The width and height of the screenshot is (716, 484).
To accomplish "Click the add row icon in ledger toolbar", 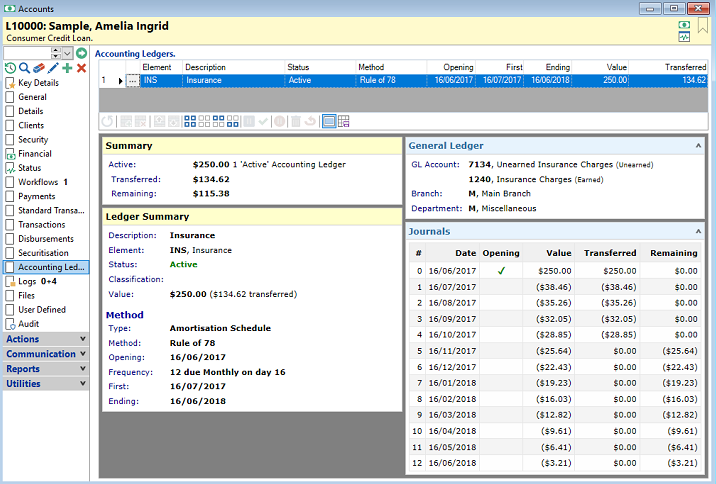I will coord(126,121).
